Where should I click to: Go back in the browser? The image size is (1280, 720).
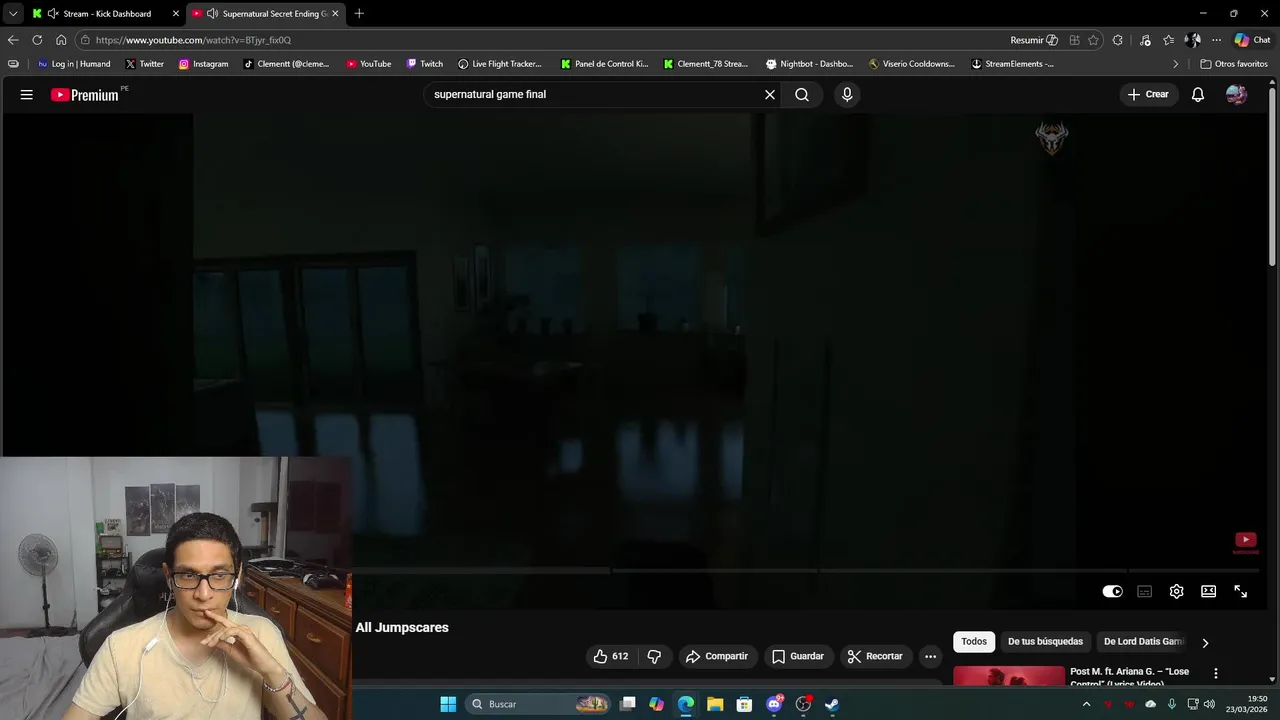tap(13, 40)
